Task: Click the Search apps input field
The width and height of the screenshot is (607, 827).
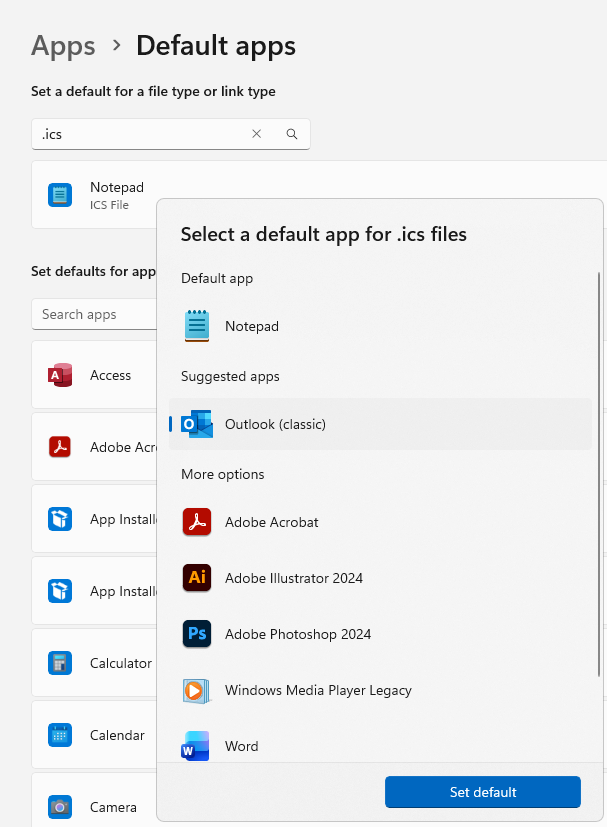Action: [x=94, y=314]
